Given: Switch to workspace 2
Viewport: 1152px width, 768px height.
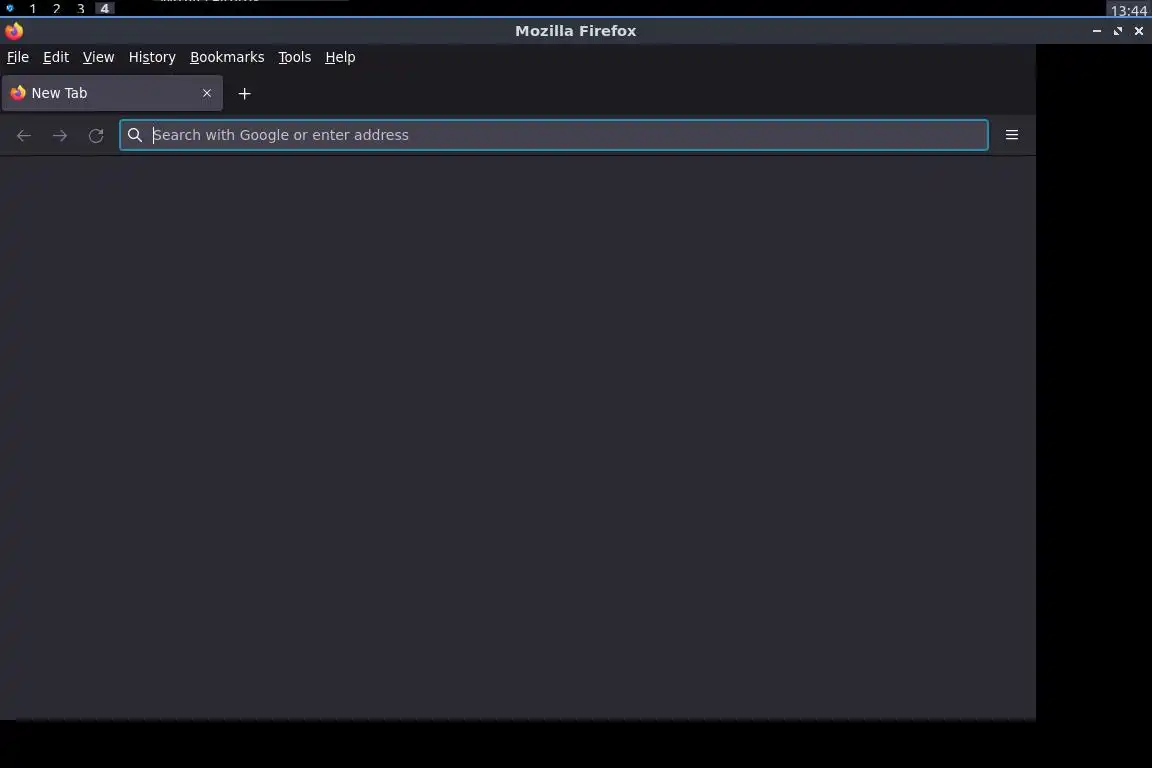Looking at the screenshot, I should click(x=57, y=9).
